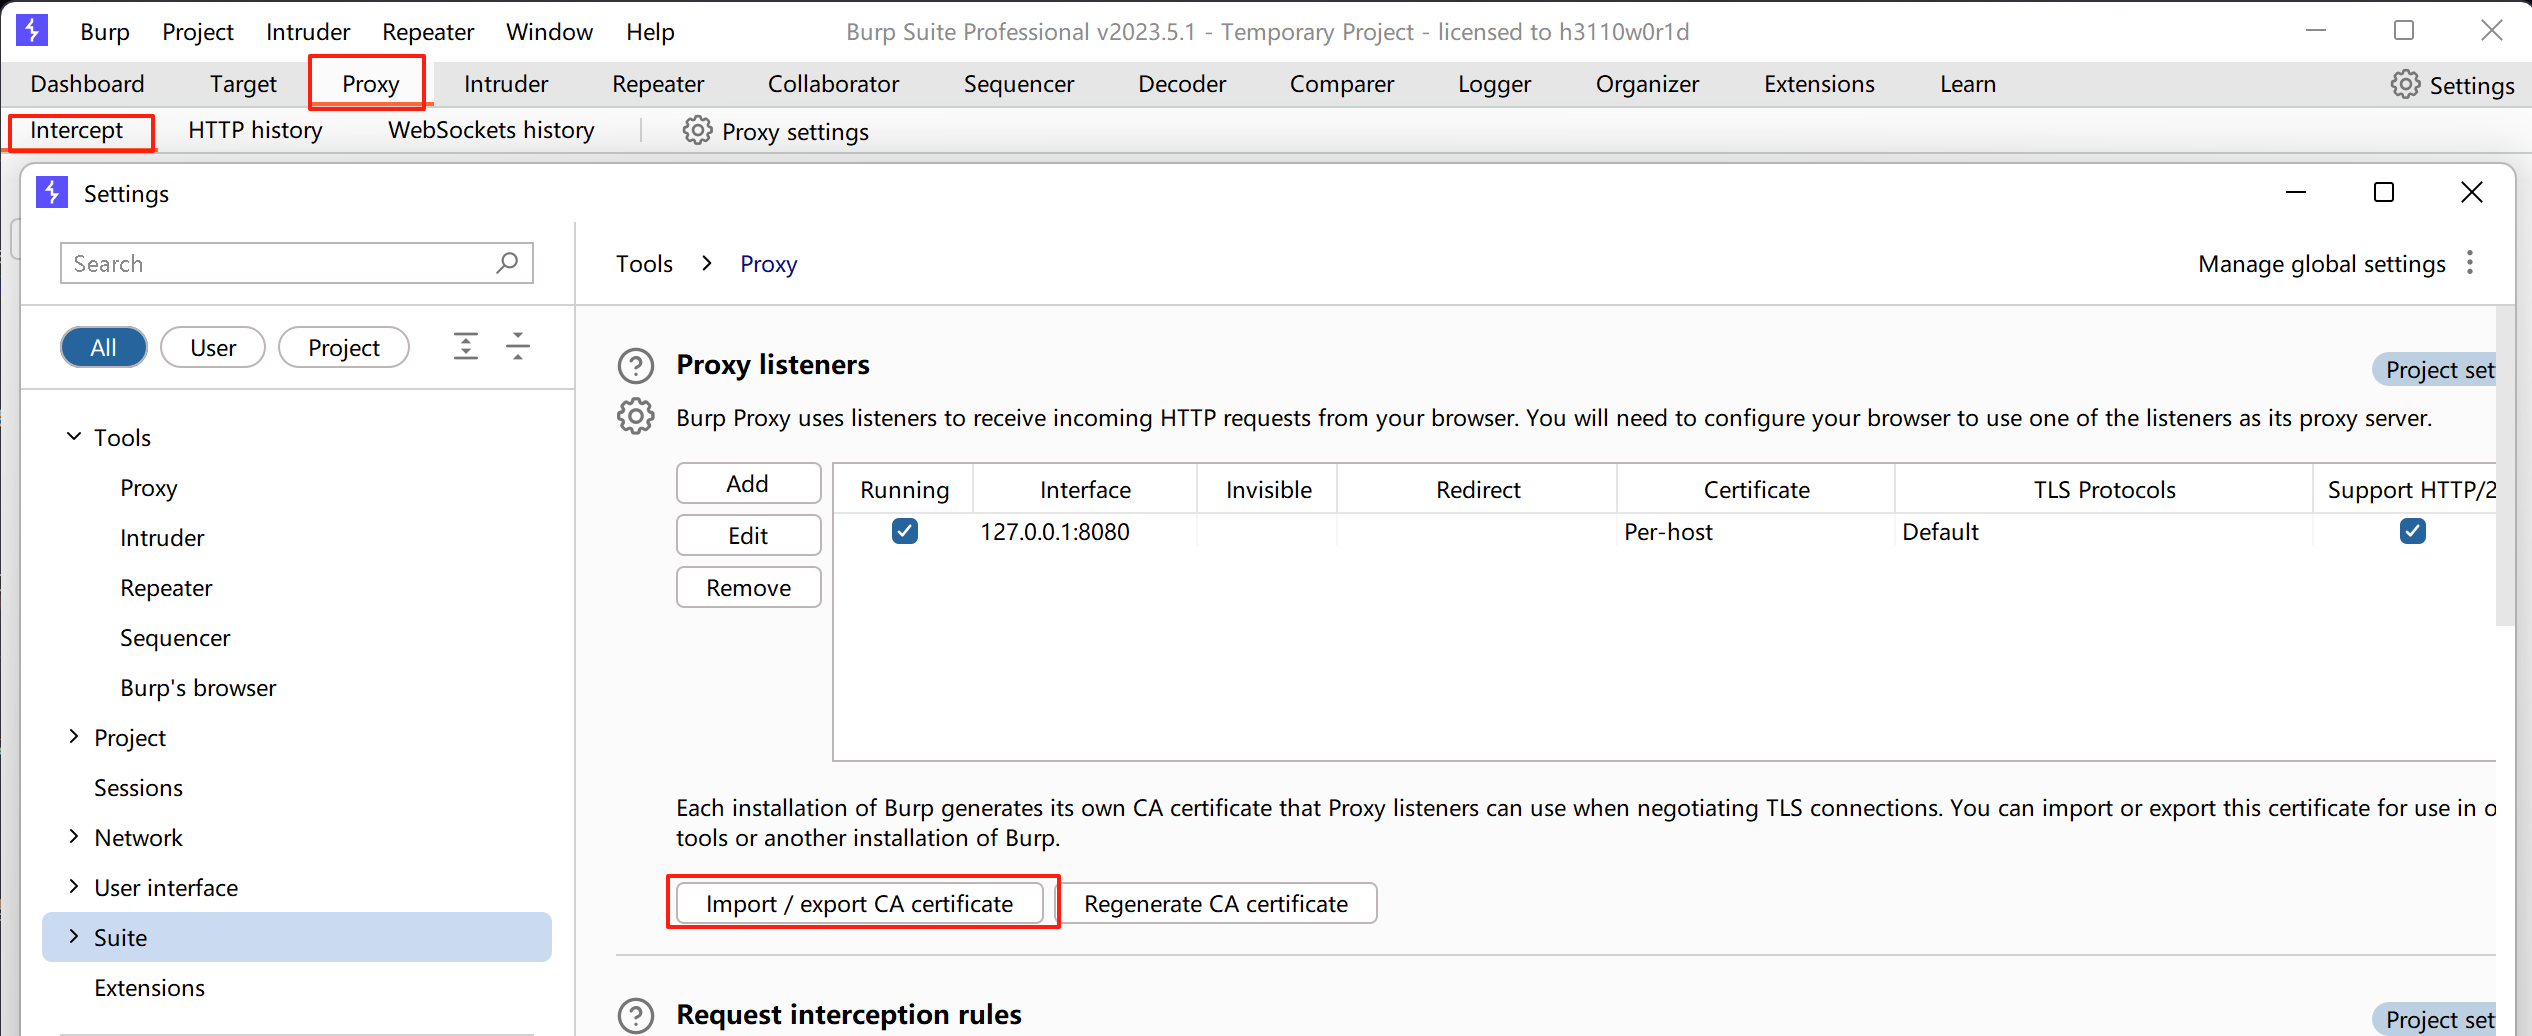Viewport: 2532px width, 1036px height.
Task: Click the Proxy breadcrumb link
Action: click(x=768, y=263)
